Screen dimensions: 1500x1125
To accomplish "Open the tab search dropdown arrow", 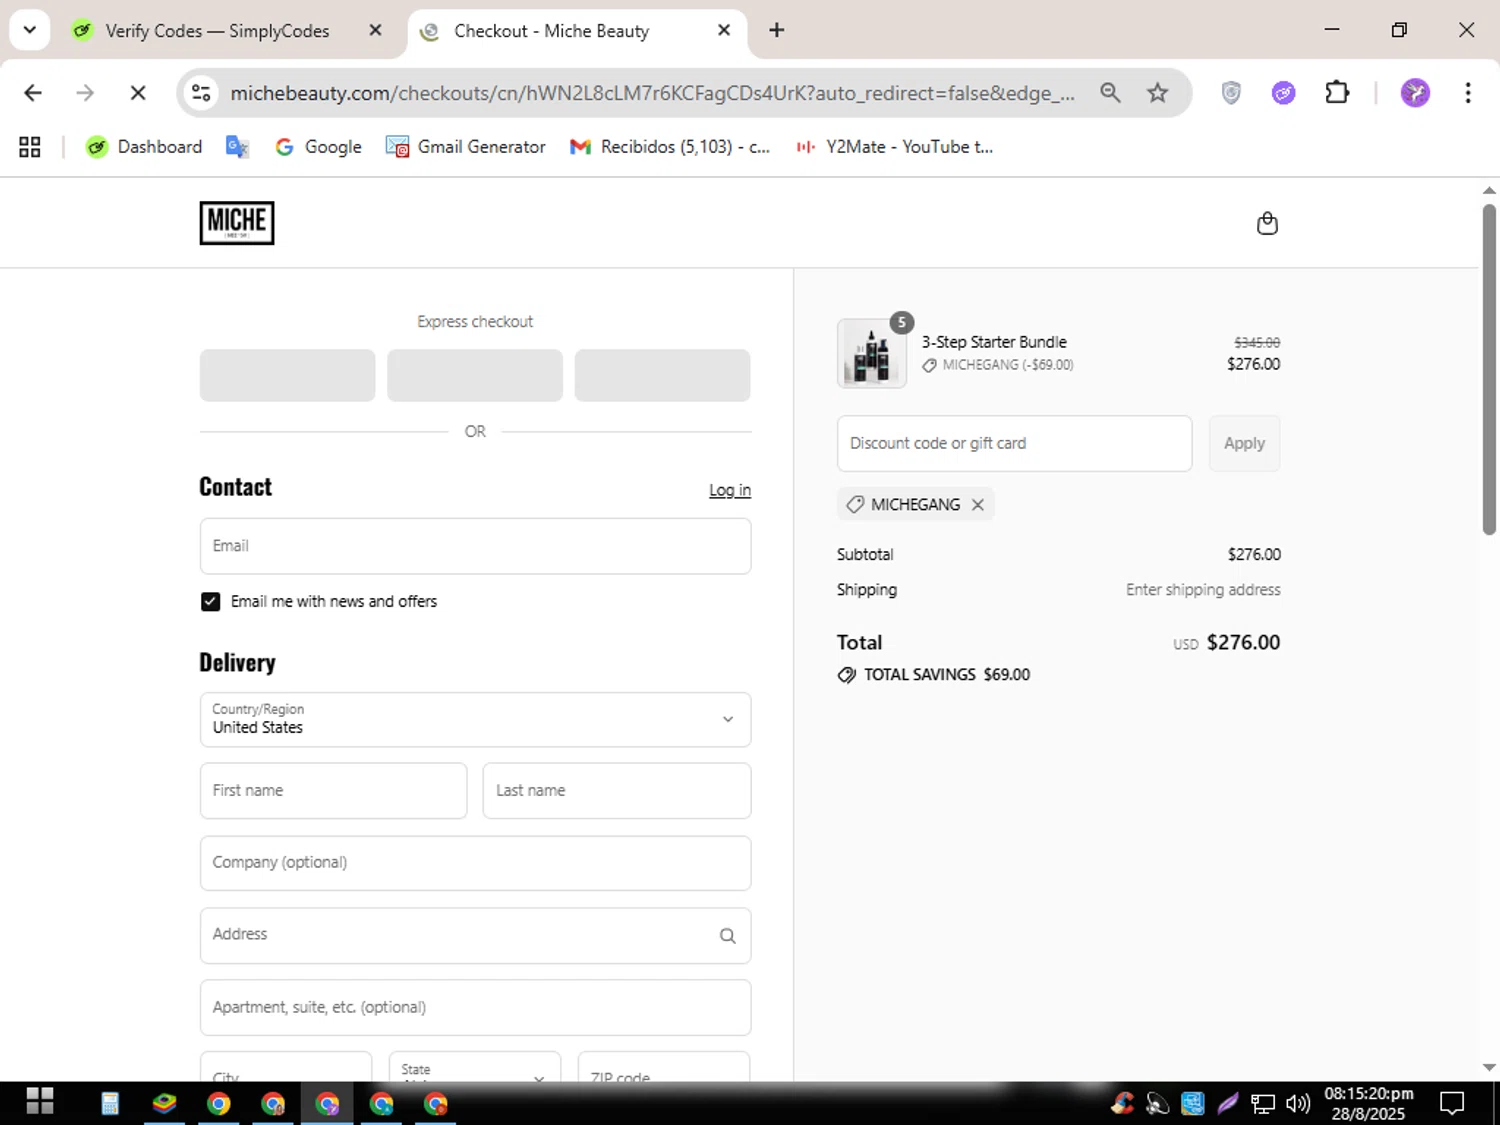I will click(x=30, y=30).
